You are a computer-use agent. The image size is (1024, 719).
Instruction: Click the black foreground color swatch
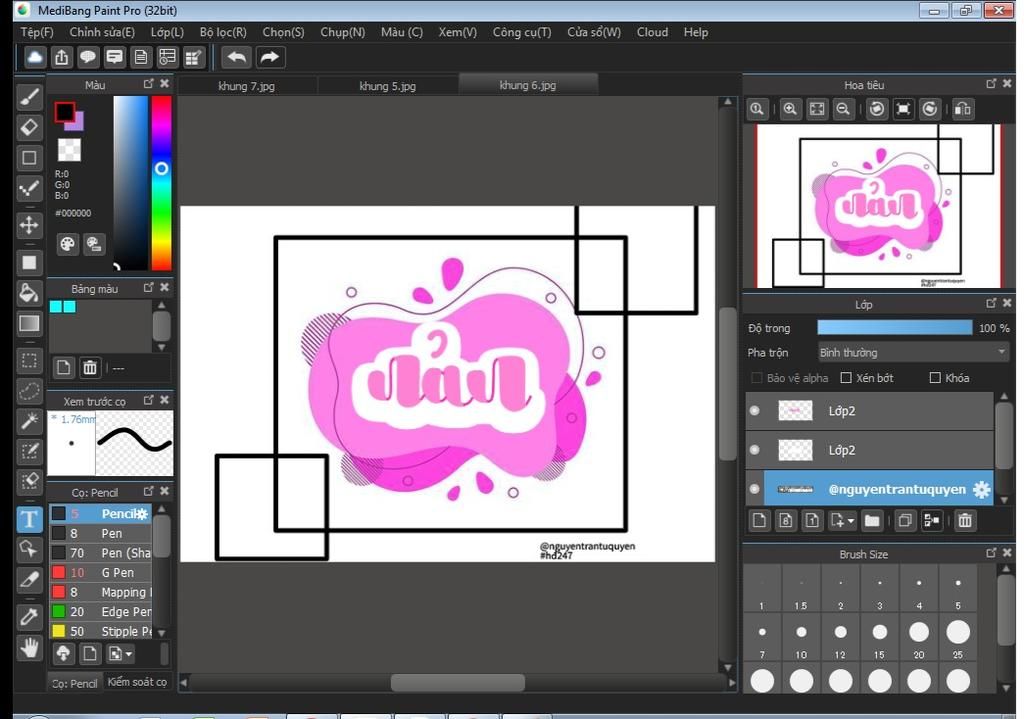[x=65, y=112]
